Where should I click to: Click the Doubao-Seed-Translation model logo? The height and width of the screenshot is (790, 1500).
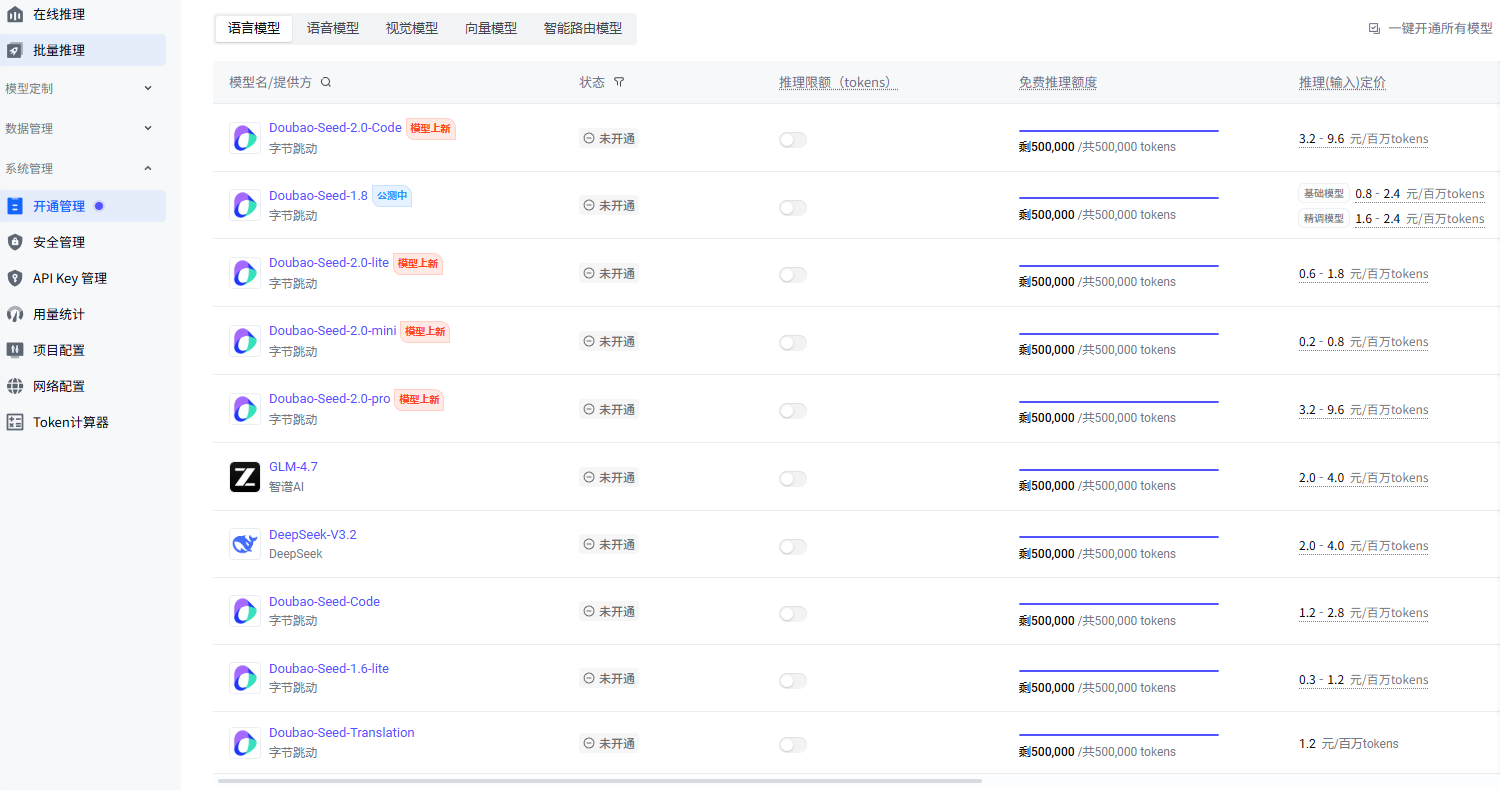coord(245,743)
